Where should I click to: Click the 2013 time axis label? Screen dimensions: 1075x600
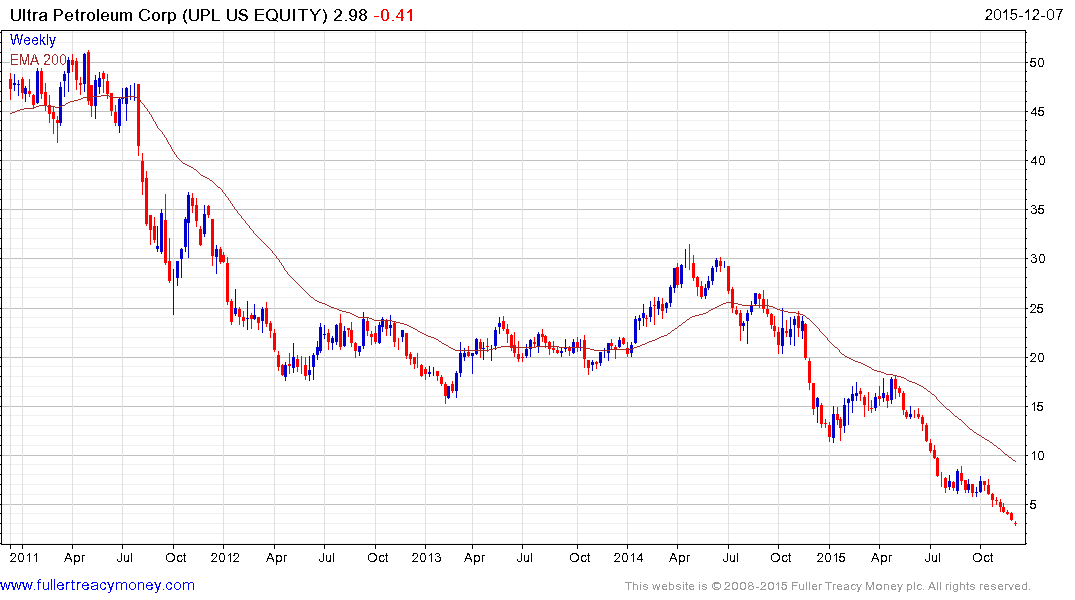coord(426,557)
